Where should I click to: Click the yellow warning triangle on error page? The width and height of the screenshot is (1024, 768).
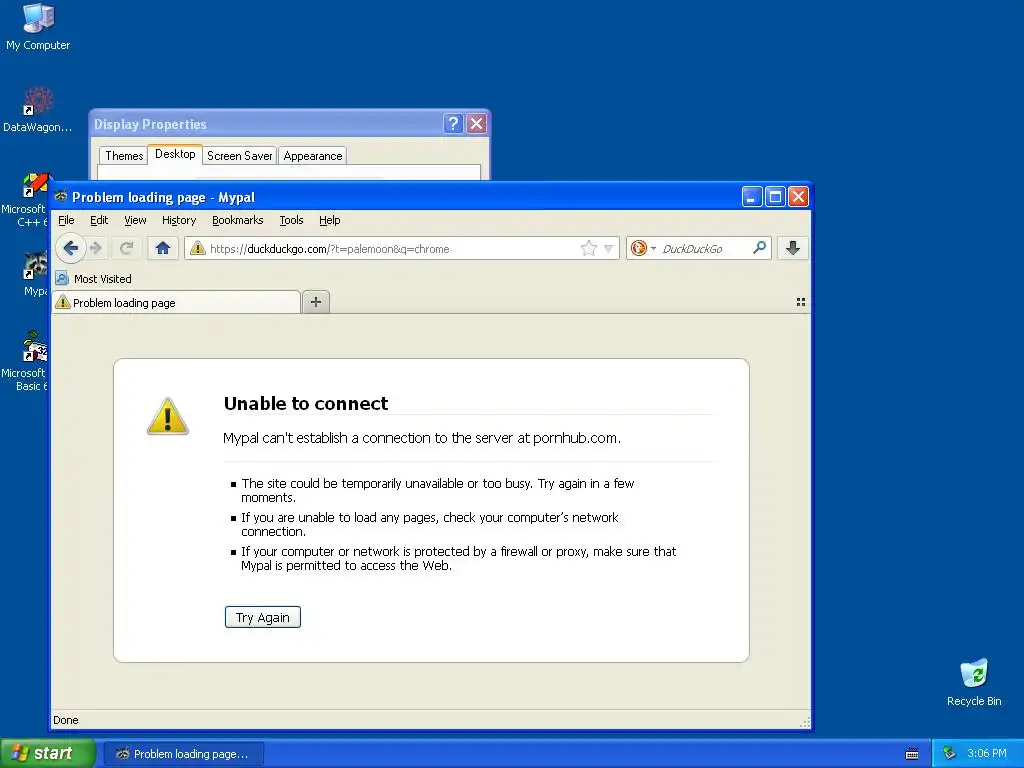(168, 416)
